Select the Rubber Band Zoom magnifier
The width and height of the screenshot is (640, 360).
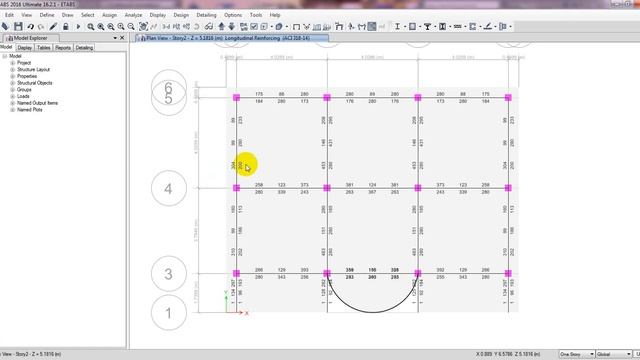click(x=91, y=27)
